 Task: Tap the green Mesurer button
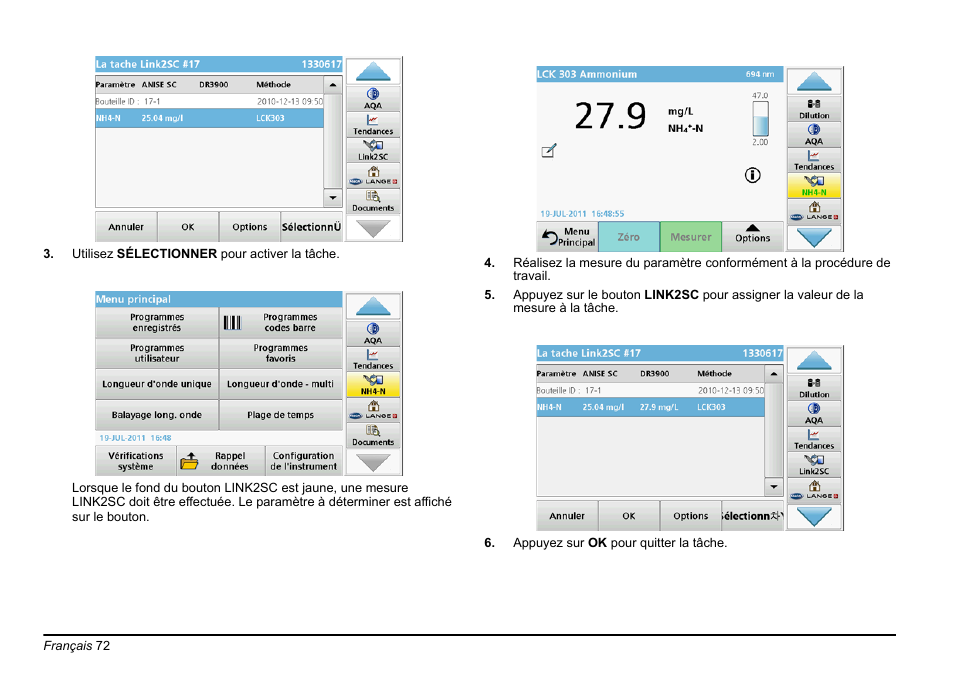click(x=691, y=237)
